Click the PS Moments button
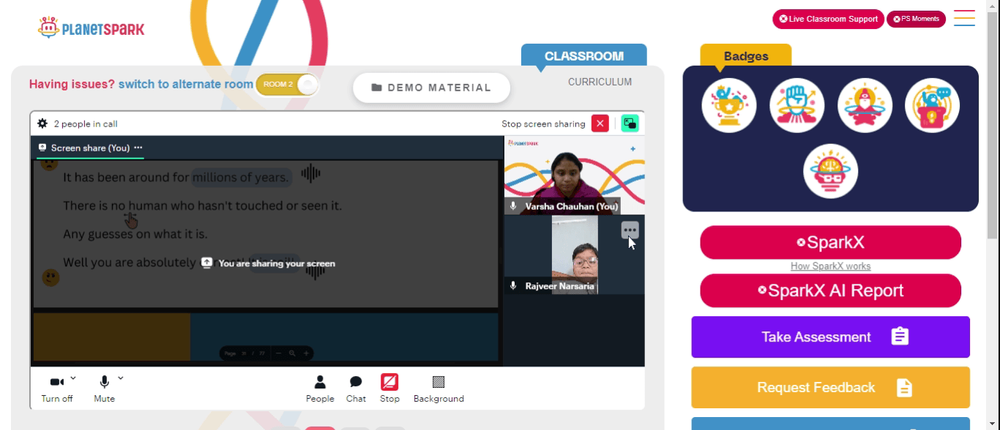1000x430 pixels. click(x=916, y=19)
